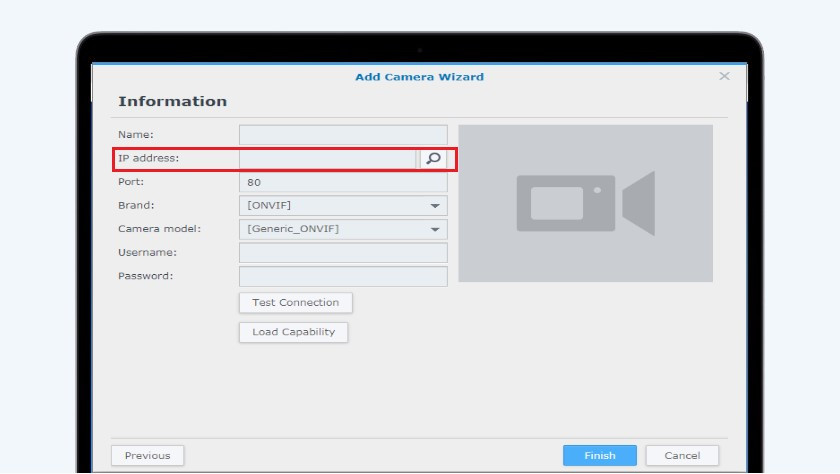Click the Information section heading

point(172,102)
